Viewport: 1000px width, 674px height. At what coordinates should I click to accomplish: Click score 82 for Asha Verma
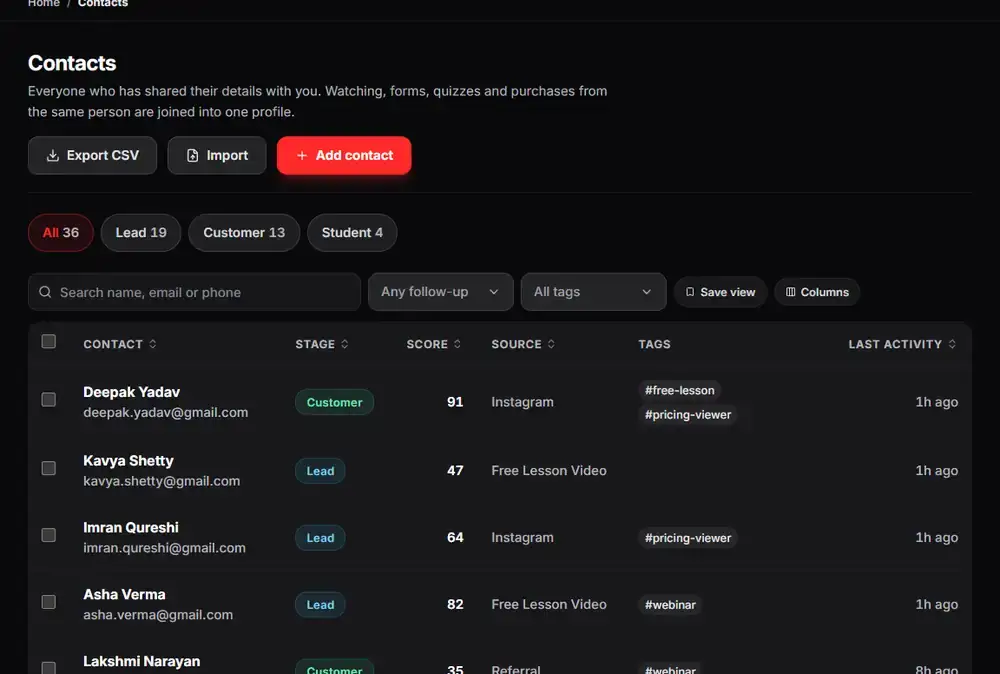(455, 605)
